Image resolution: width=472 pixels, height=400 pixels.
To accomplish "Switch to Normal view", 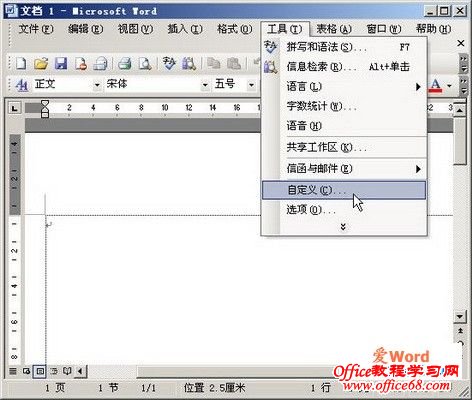I will [x=13, y=371].
